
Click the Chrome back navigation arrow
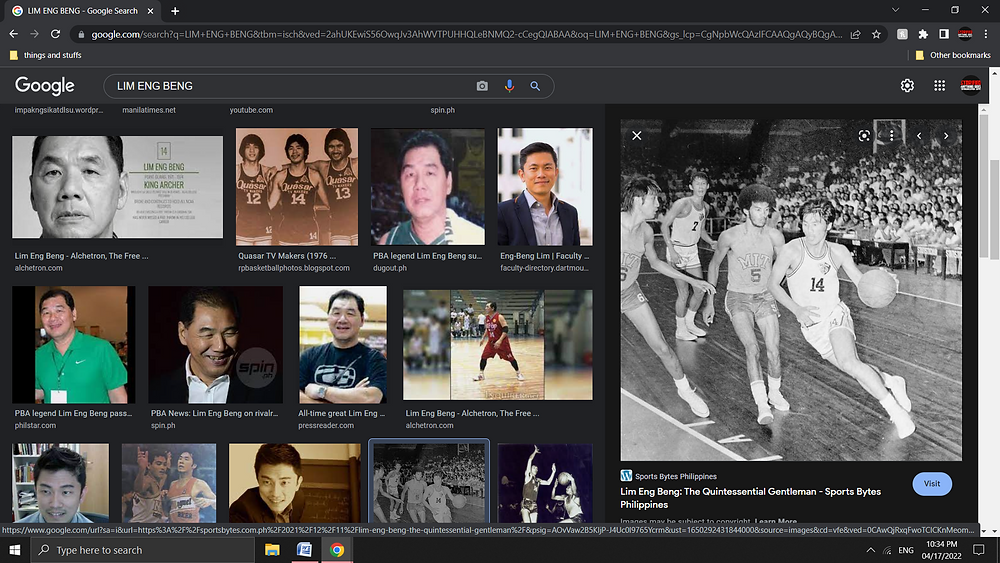click(13, 34)
